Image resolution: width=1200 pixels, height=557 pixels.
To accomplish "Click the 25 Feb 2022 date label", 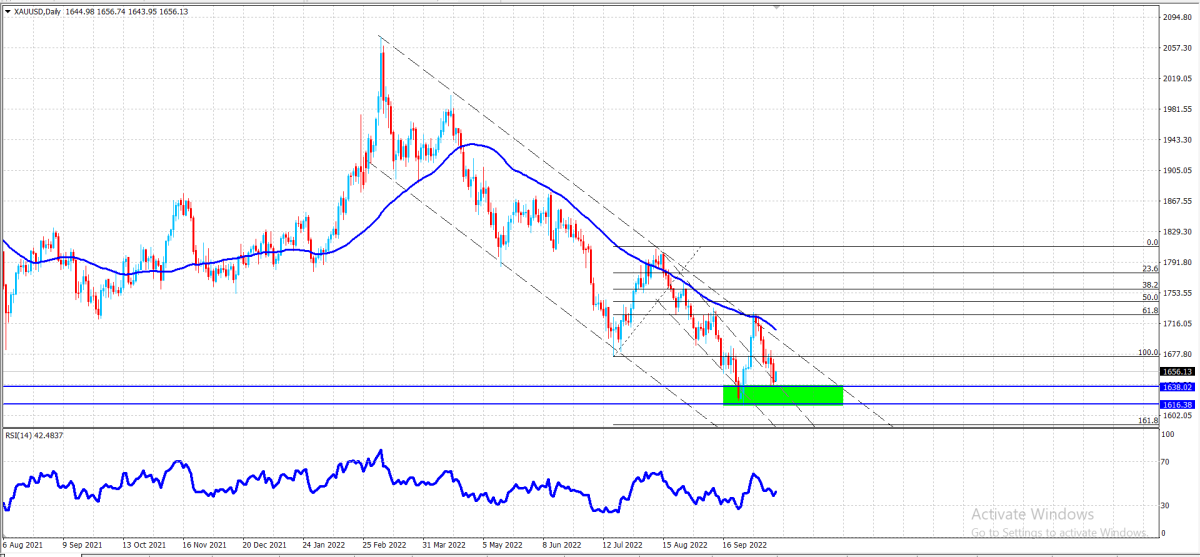I will (384, 546).
